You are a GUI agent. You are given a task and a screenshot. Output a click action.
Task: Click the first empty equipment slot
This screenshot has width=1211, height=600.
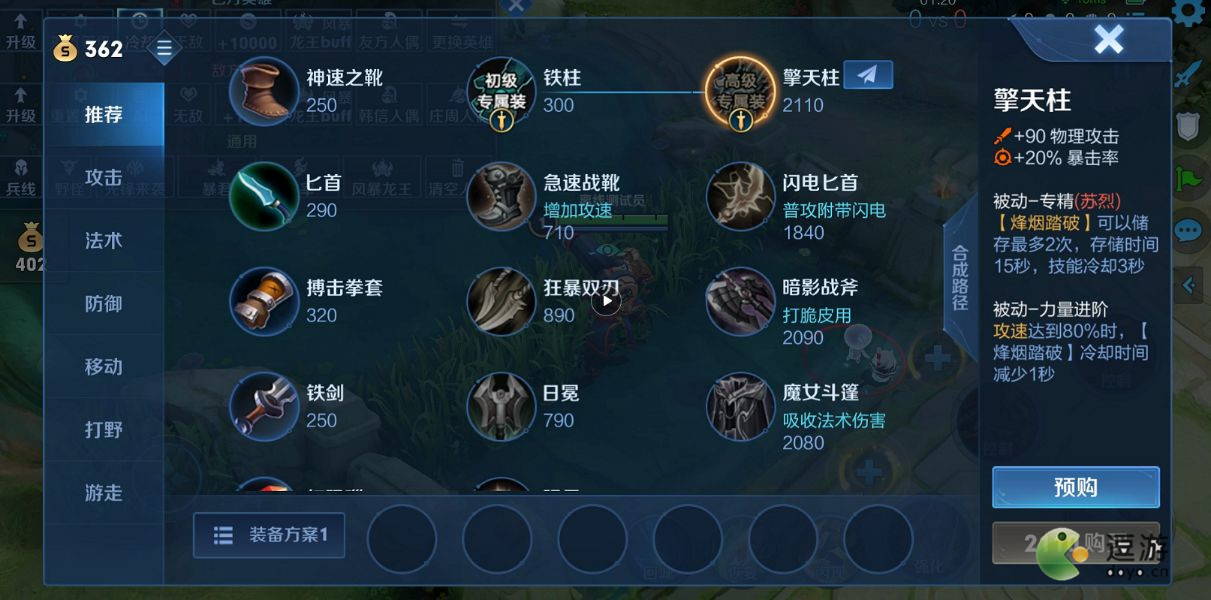pos(402,539)
